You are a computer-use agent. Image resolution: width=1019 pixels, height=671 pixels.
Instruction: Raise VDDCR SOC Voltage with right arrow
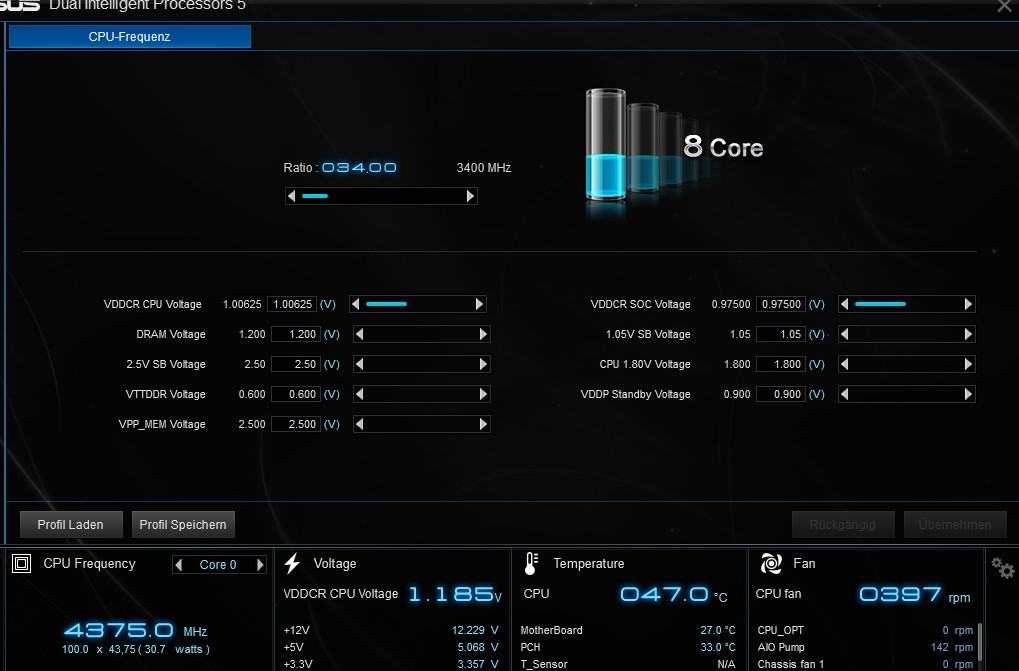[968, 304]
